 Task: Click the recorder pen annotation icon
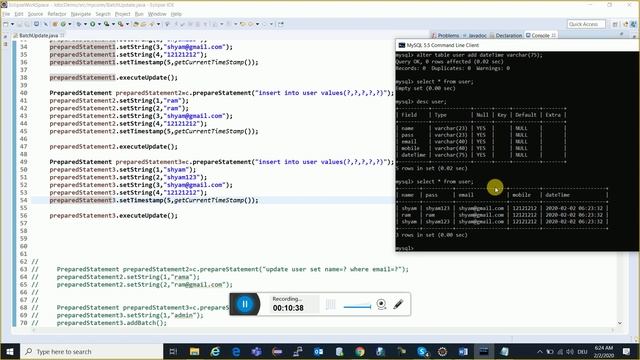click(398, 304)
